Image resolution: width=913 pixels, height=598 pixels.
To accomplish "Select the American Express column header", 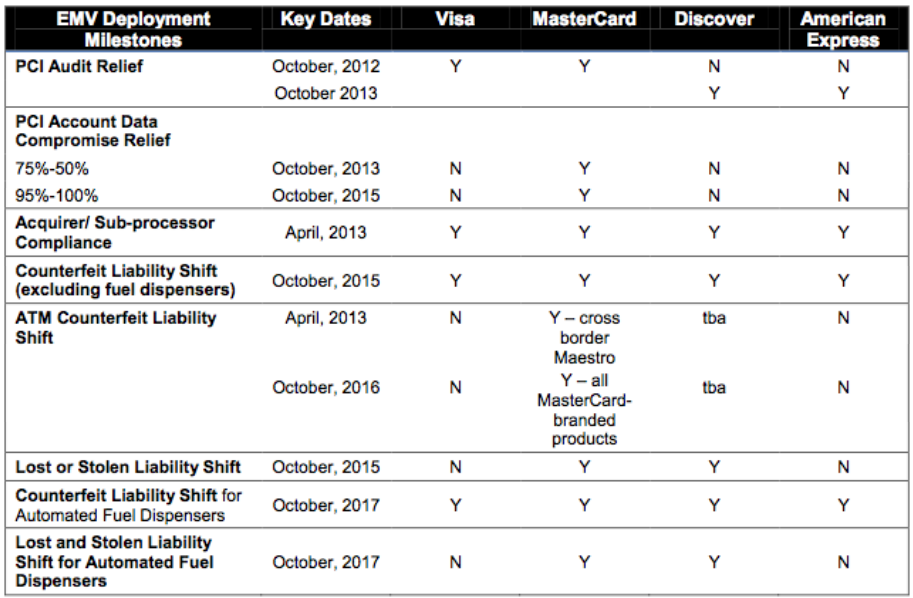I will pyautogui.click(x=843, y=29).
